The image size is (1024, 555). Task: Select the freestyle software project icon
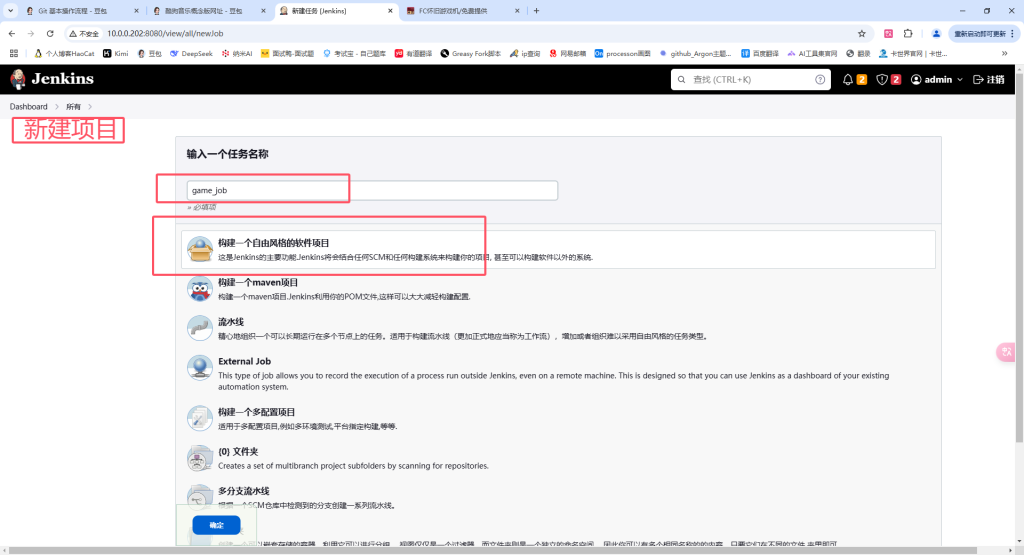[x=200, y=250]
